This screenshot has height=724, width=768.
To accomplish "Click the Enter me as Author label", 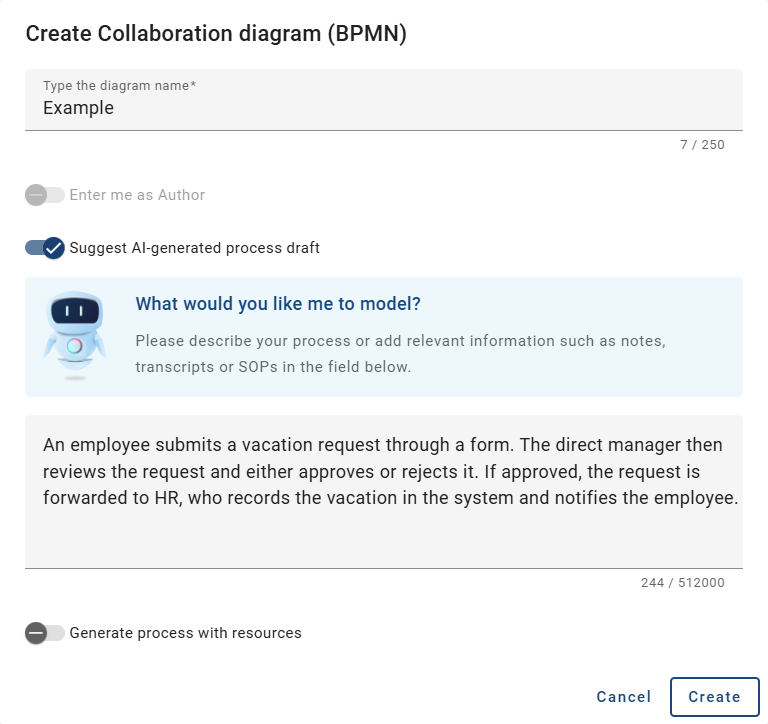I will pos(137,195).
